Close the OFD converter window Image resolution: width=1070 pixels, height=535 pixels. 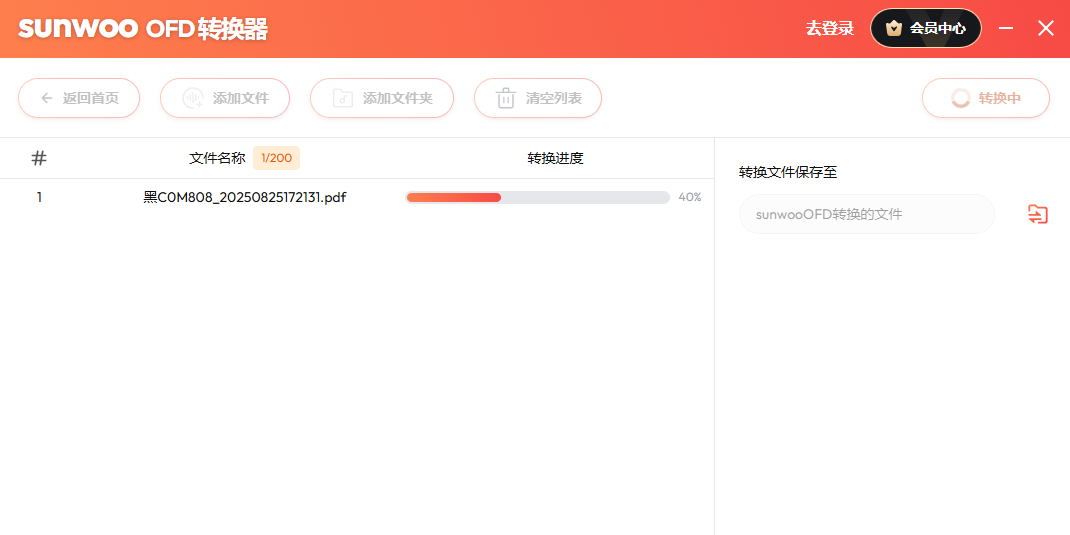coord(1046,28)
